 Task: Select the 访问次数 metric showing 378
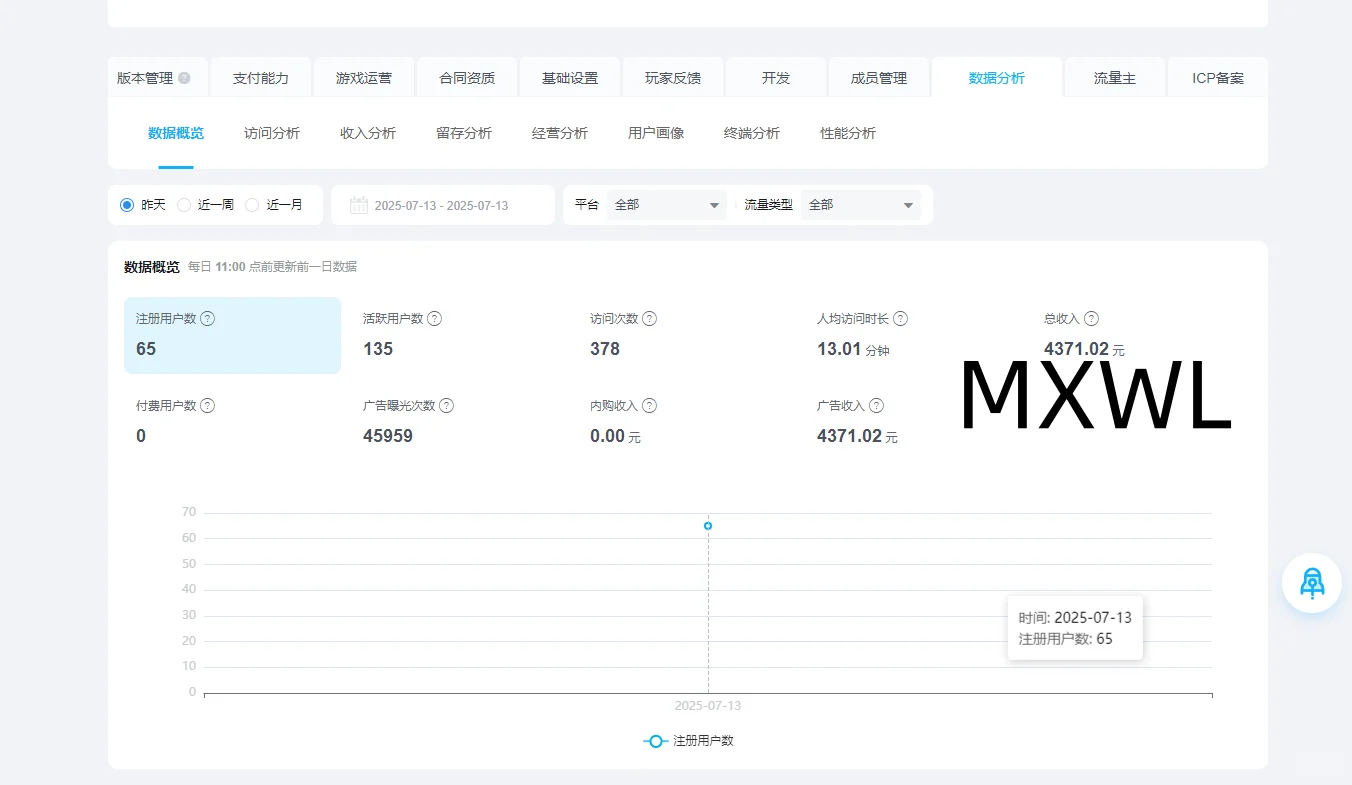click(686, 335)
